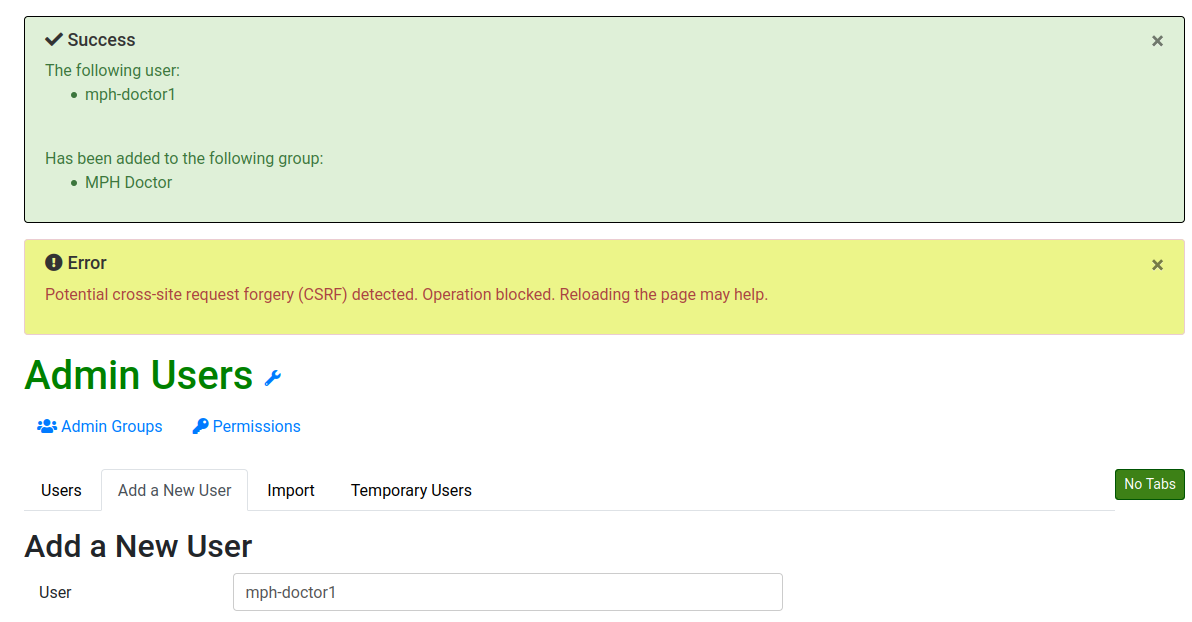Click the Error exclamation circle icon
Screen dimensions: 1192x622
pos(53,262)
